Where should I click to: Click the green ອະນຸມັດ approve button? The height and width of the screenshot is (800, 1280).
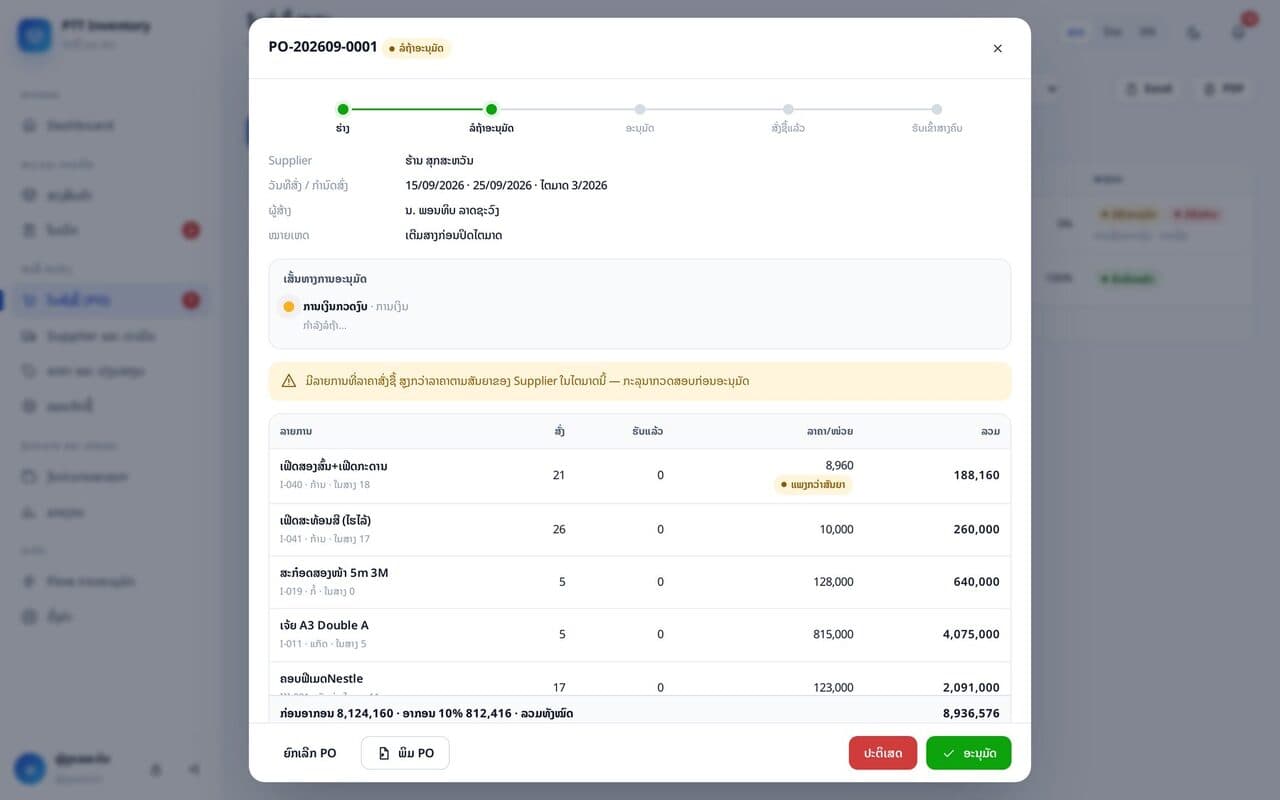[x=968, y=753]
